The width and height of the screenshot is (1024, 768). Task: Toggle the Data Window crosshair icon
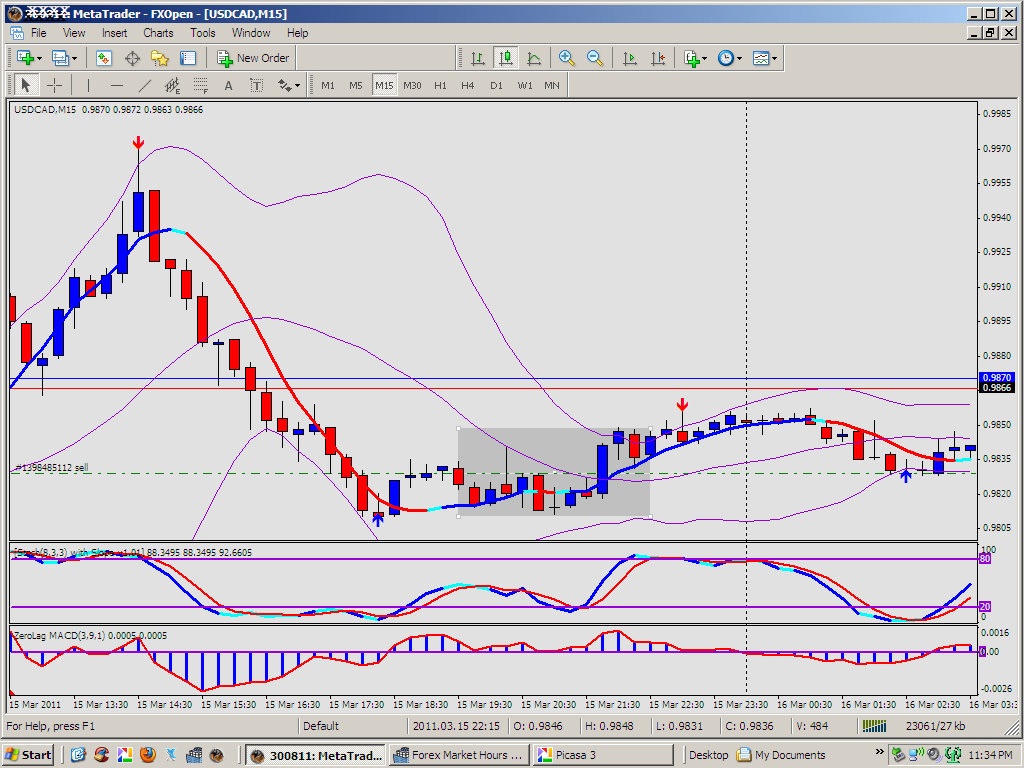coord(133,58)
